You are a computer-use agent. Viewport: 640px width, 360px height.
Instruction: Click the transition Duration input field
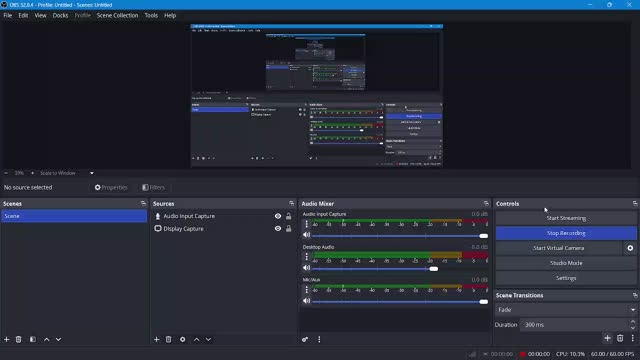point(575,324)
